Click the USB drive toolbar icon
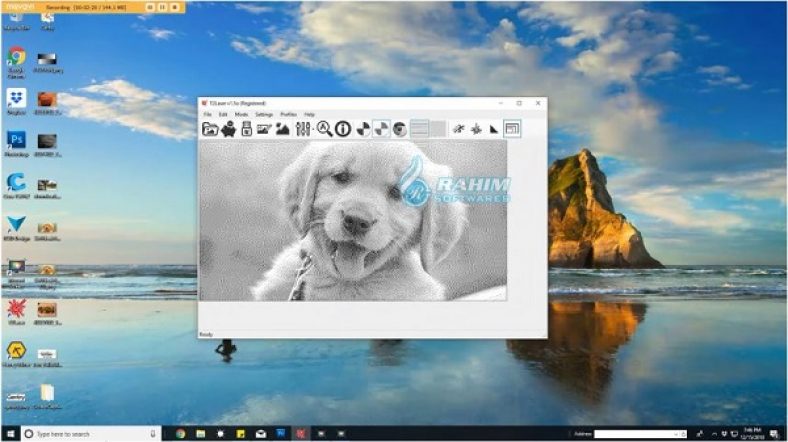 [x=247, y=129]
